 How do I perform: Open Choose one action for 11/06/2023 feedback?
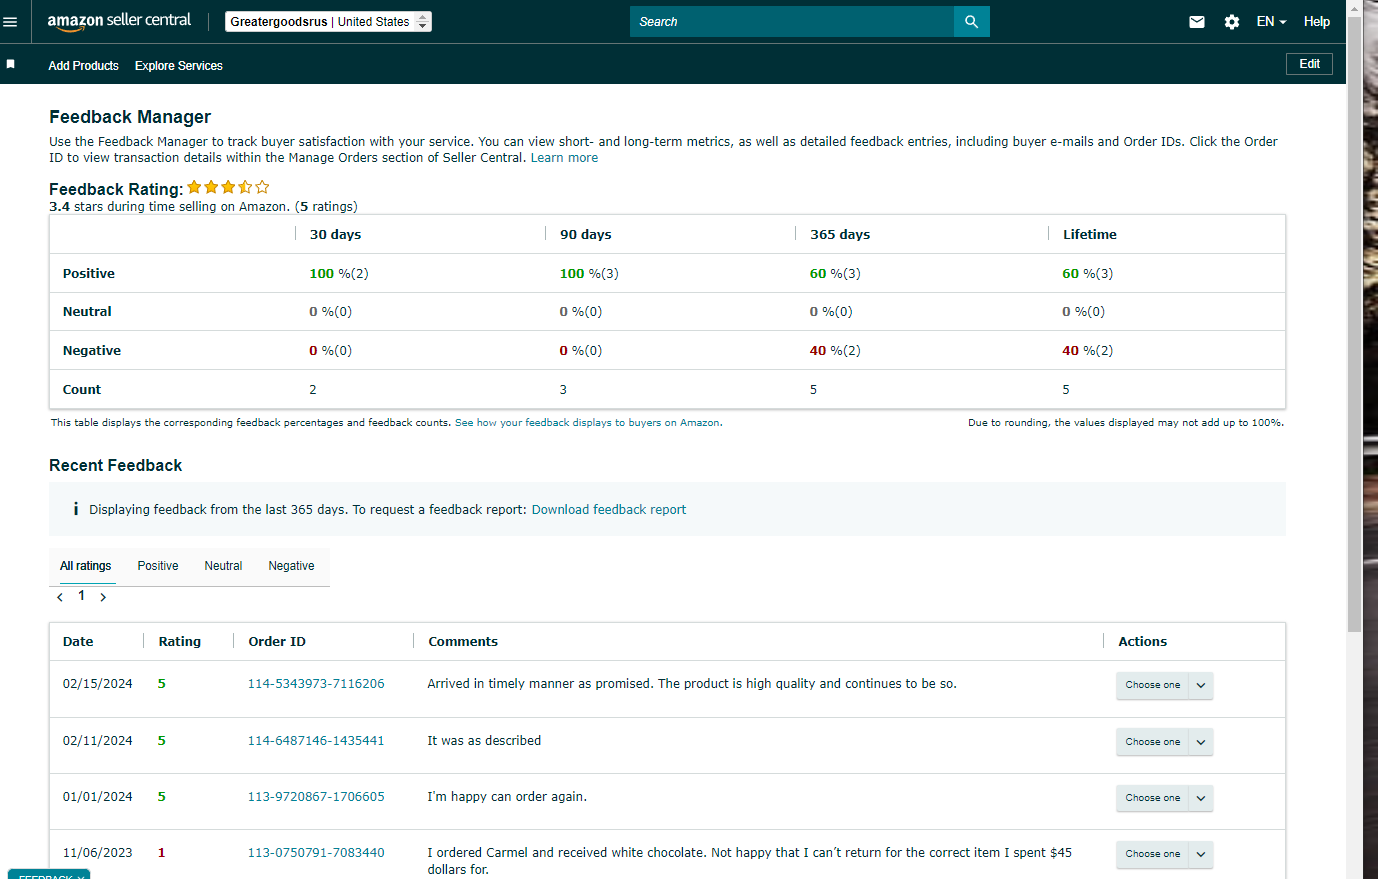click(x=1164, y=854)
